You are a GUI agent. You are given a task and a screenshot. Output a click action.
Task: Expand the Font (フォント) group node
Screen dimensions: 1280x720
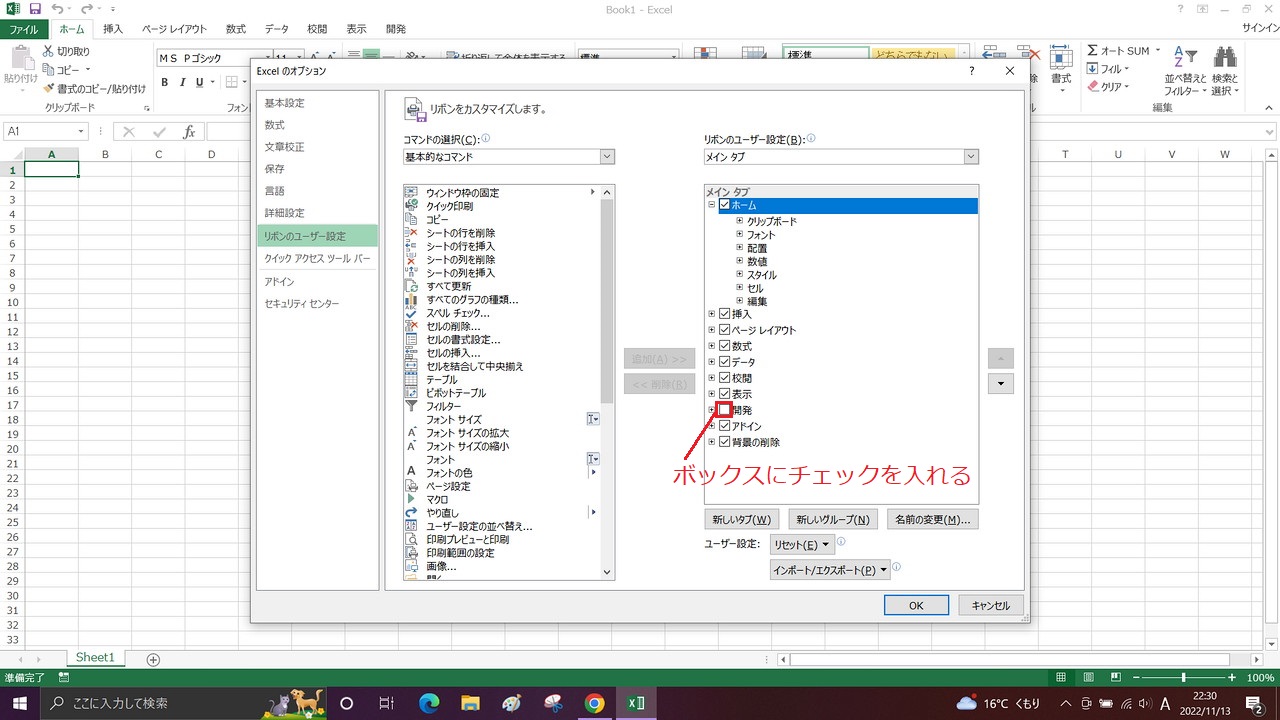pyautogui.click(x=740, y=234)
